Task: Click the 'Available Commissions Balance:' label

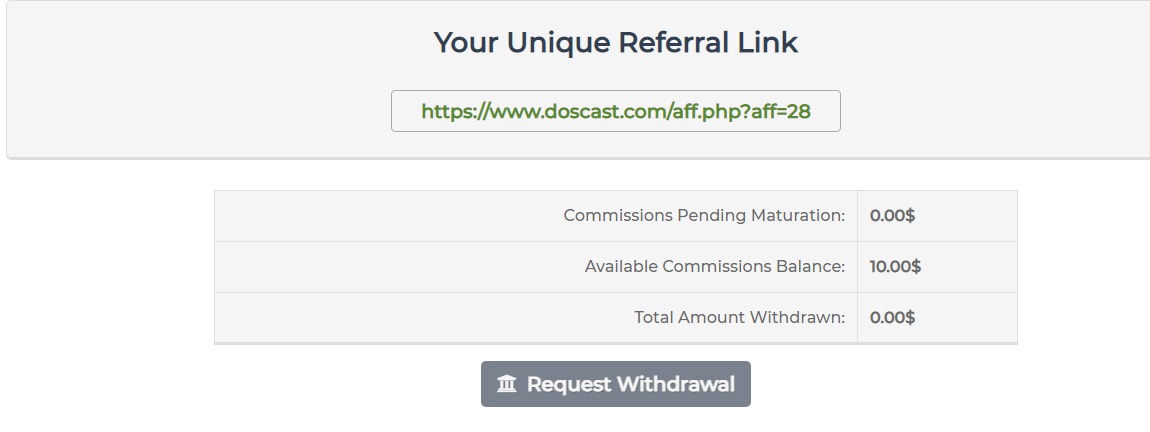Action: [x=715, y=267]
